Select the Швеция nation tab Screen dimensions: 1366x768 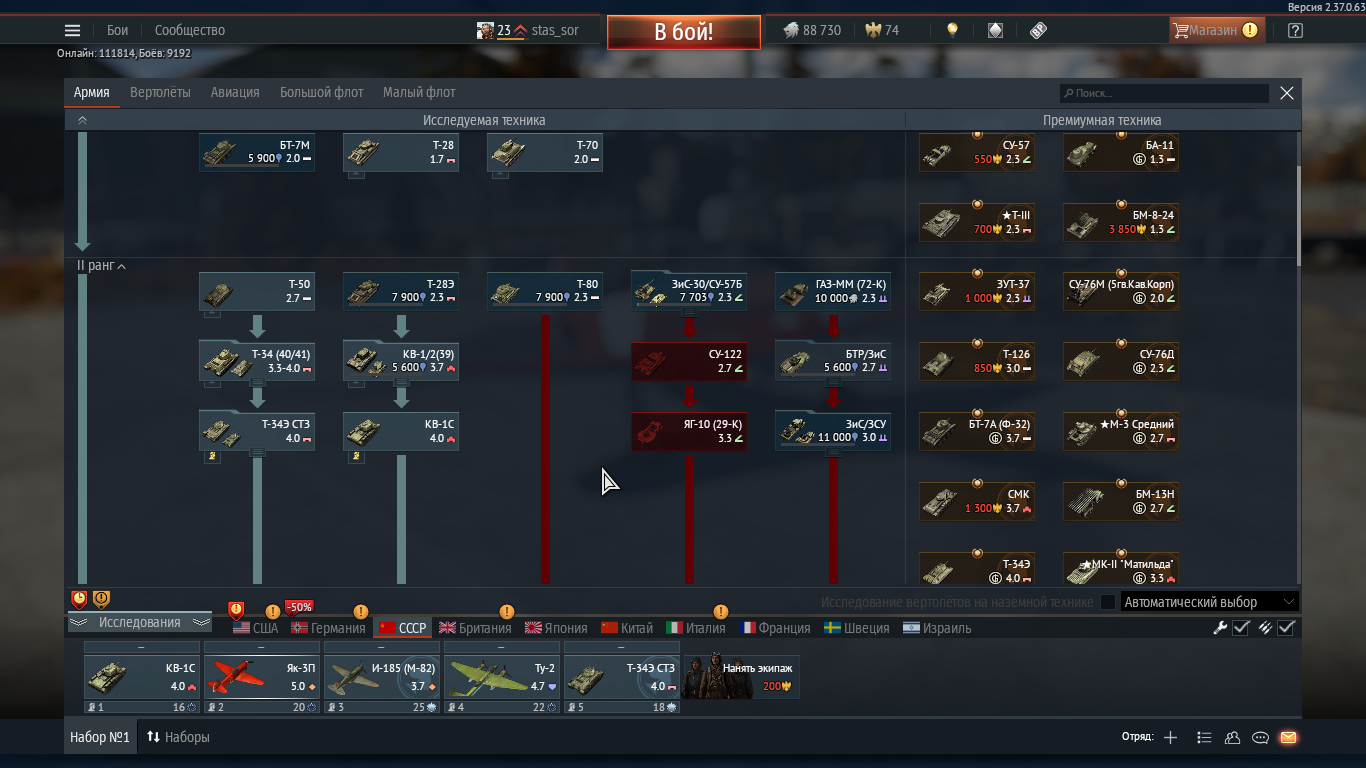pyautogui.click(x=857, y=628)
